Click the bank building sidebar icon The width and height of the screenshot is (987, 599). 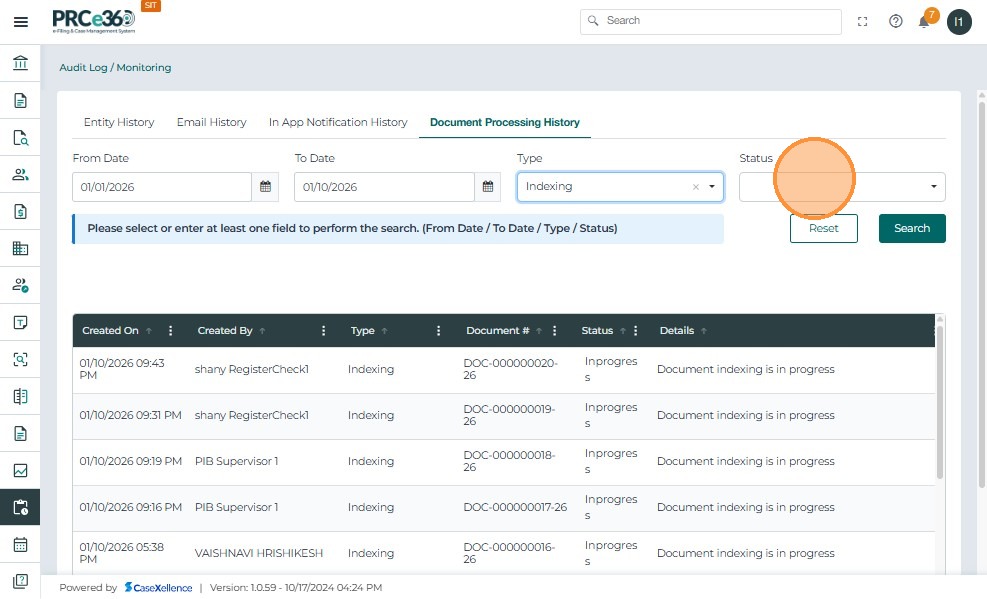(20, 64)
